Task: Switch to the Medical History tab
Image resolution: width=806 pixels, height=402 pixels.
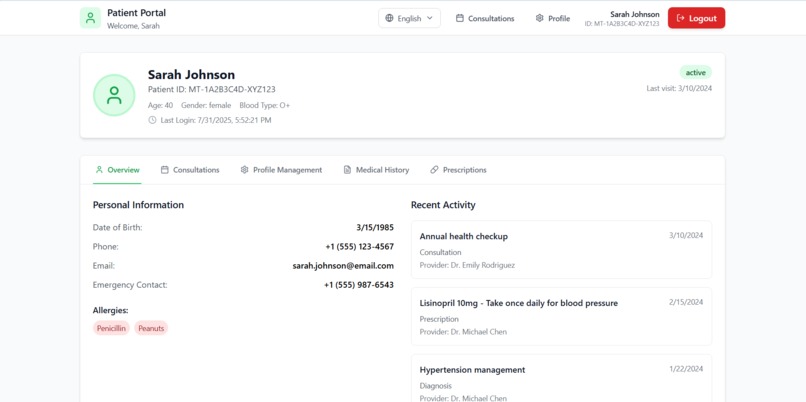Action: [376, 170]
